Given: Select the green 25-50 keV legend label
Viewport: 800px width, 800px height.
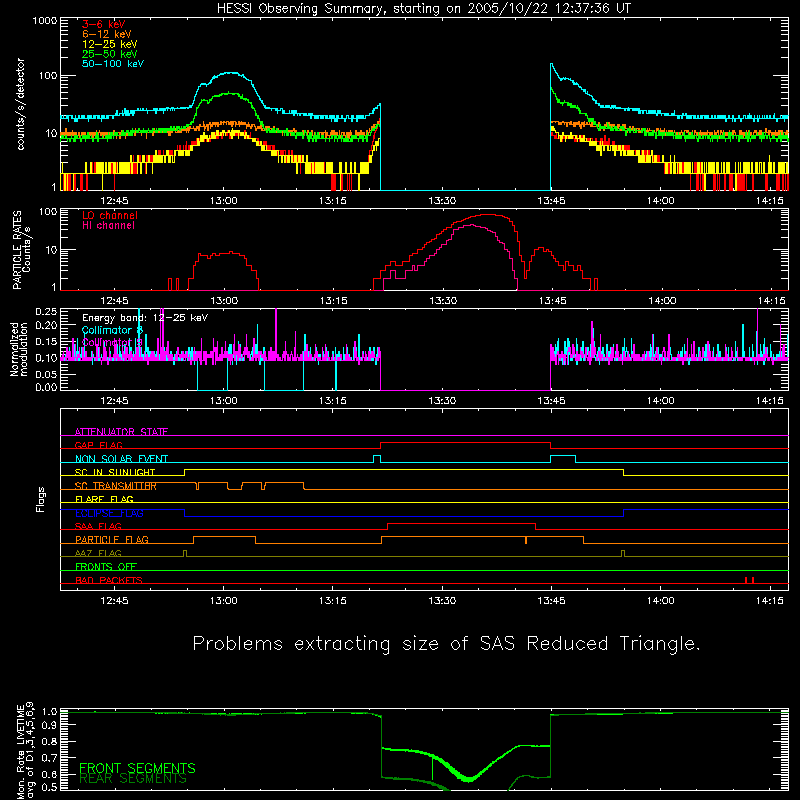Looking at the screenshot, I should (x=110, y=54).
